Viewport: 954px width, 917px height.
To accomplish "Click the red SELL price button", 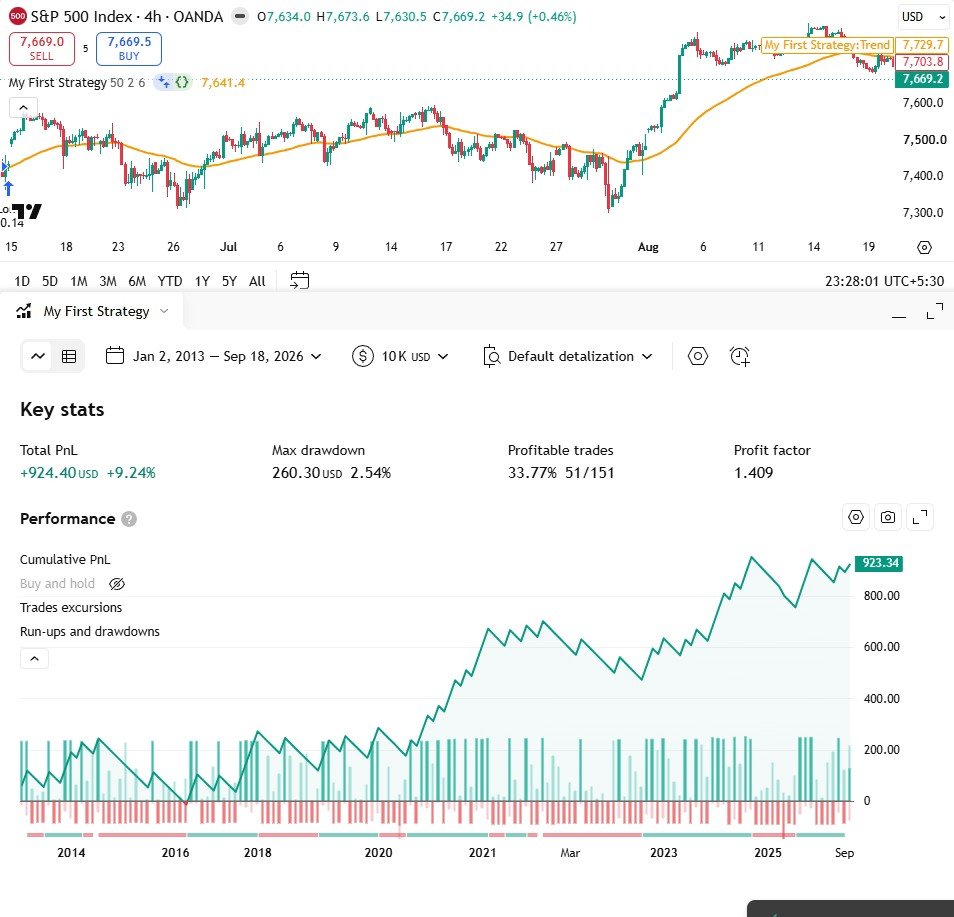I will pos(42,49).
